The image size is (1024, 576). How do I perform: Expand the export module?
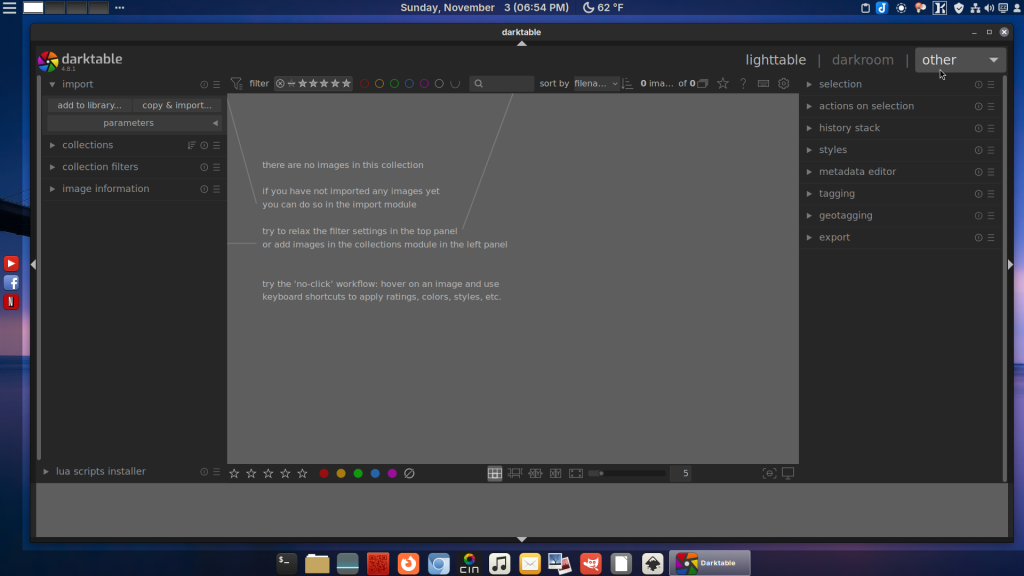834,237
